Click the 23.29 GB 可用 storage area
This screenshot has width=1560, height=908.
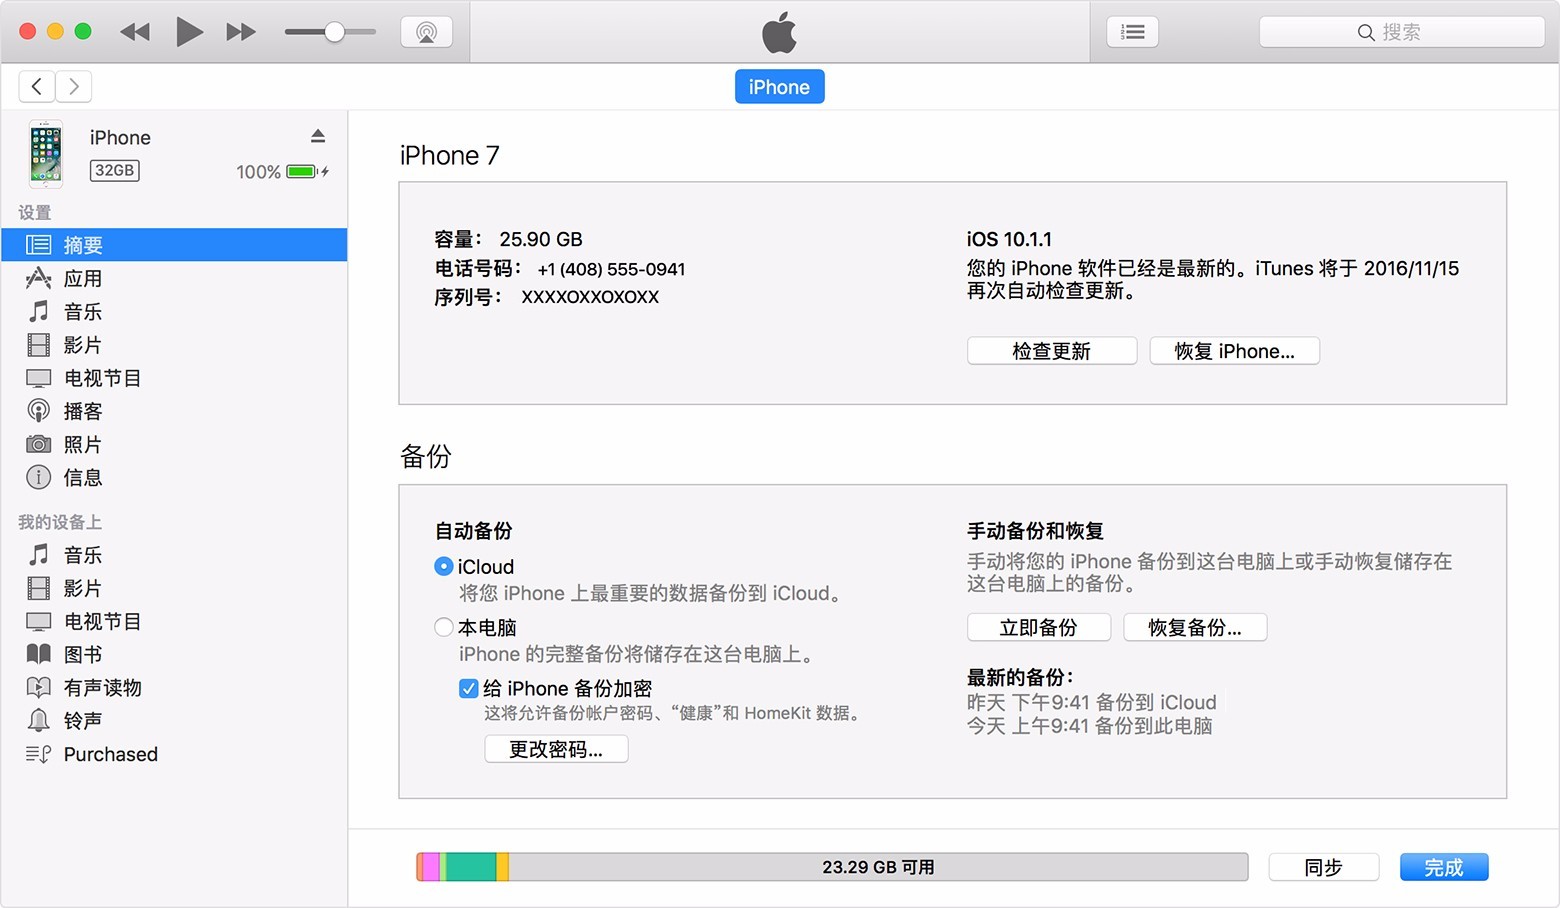pos(878,867)
